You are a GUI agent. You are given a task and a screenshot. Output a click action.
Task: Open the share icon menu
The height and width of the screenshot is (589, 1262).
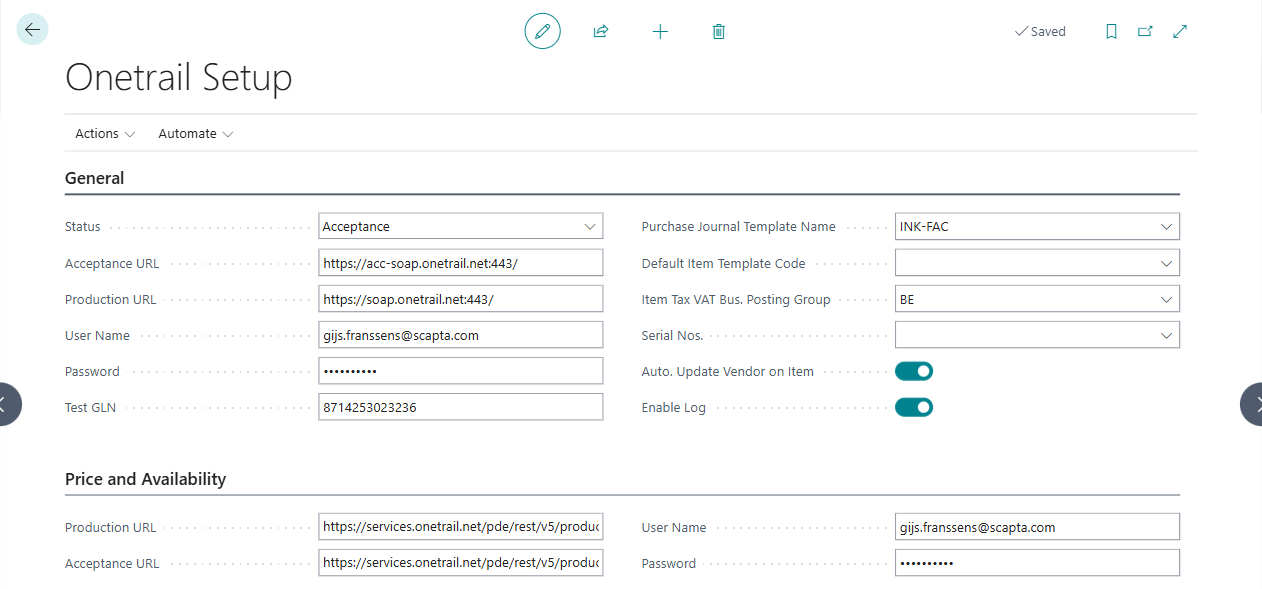coord(601,32)
